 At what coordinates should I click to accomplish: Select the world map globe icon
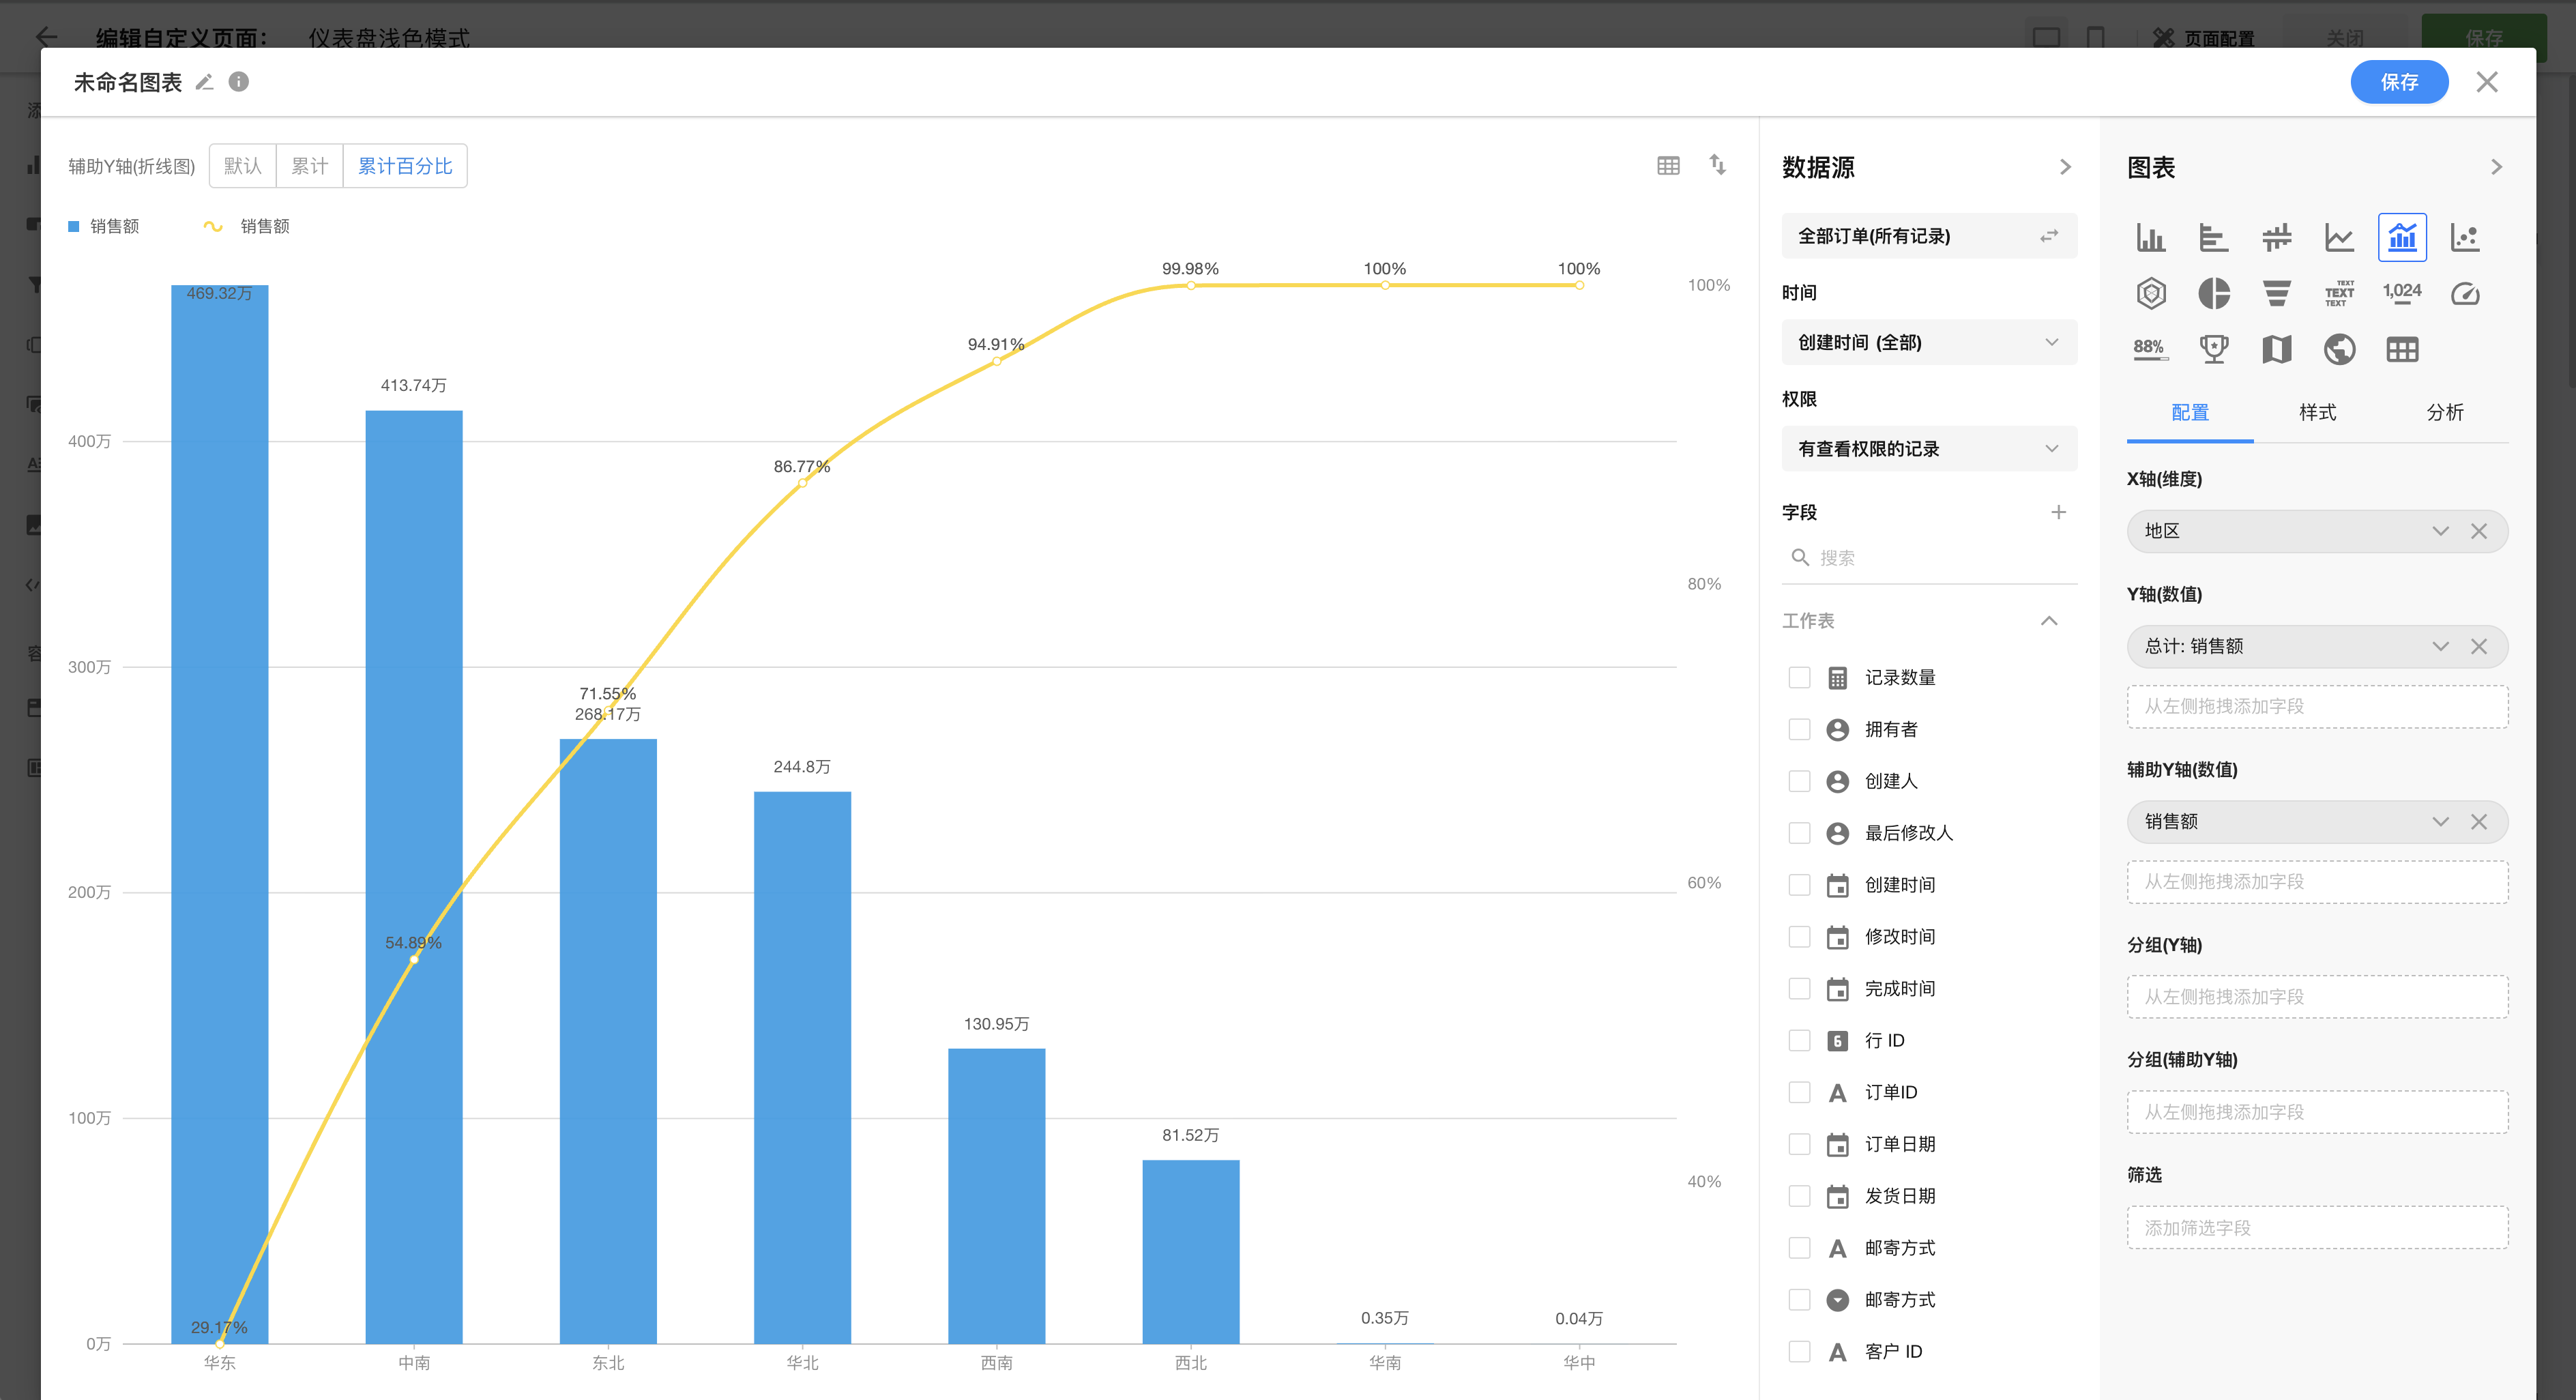pyautogui.click(x=2339, y=350)
